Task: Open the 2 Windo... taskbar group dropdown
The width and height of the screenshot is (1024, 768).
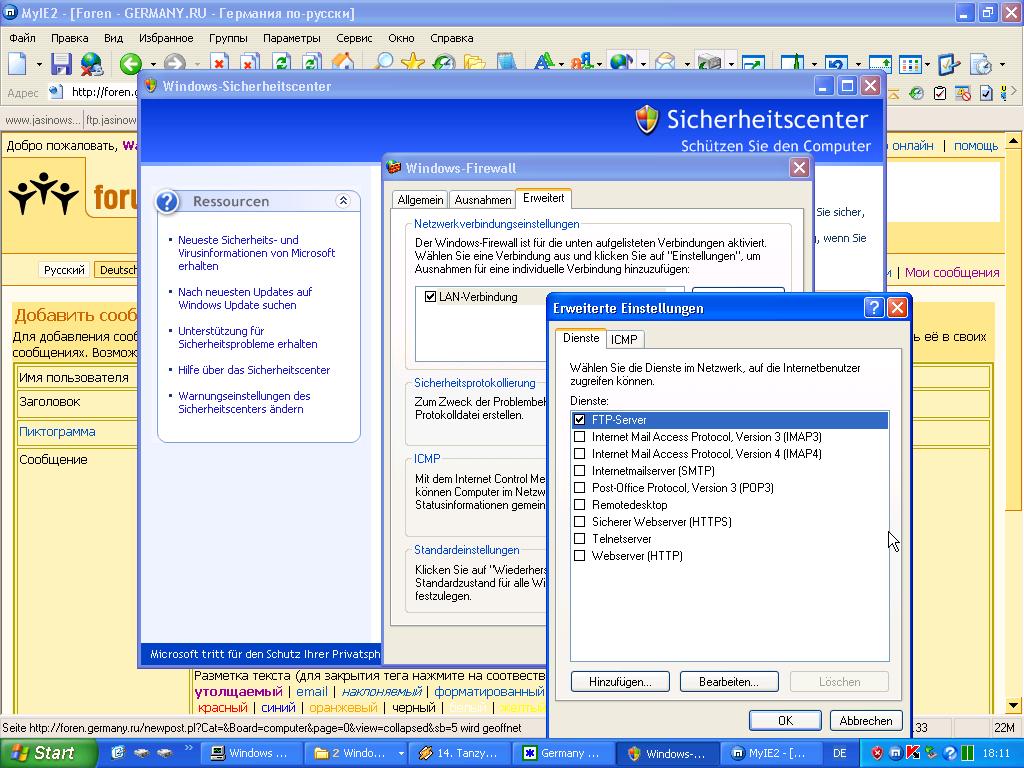Action: (x=400, y=753)
